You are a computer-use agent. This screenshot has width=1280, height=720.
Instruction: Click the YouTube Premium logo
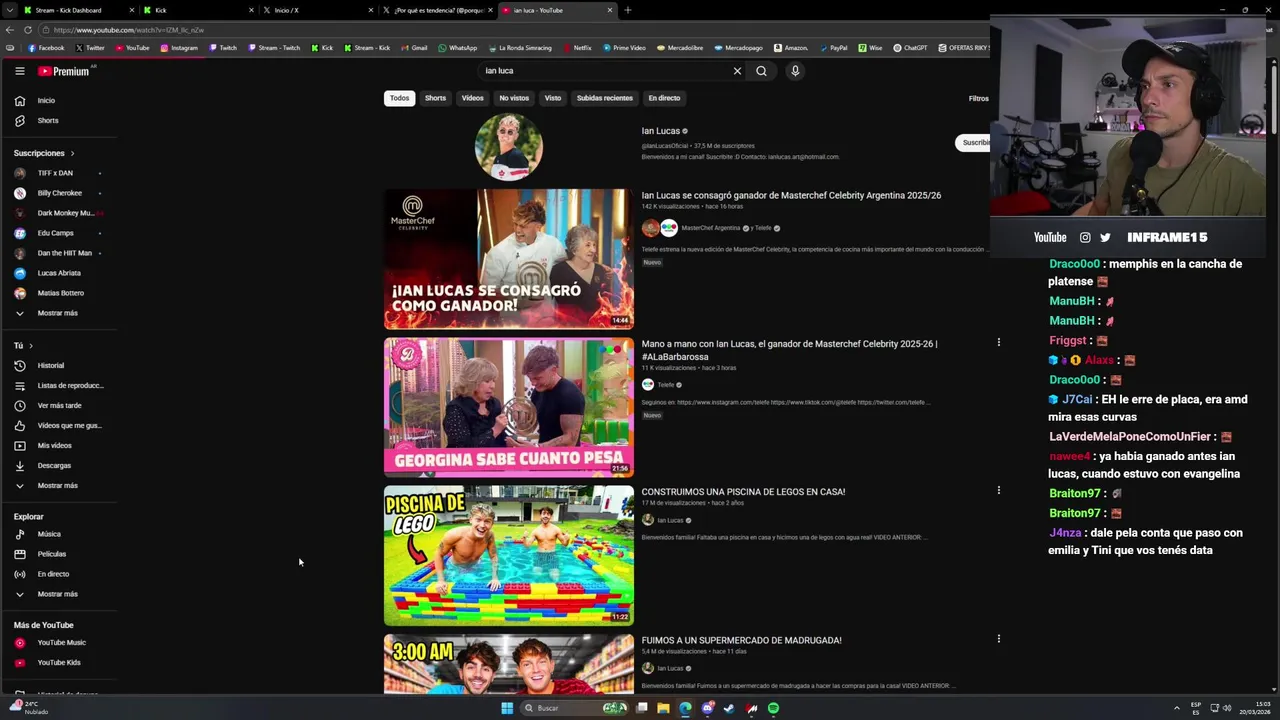click(x=65, y=71)
